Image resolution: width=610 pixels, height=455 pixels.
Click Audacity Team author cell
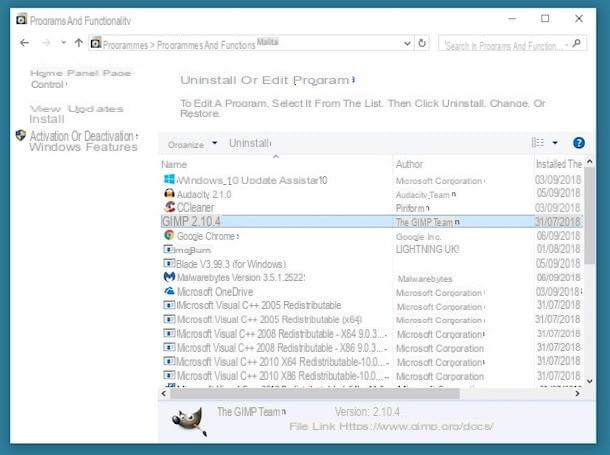coord(426,195)
